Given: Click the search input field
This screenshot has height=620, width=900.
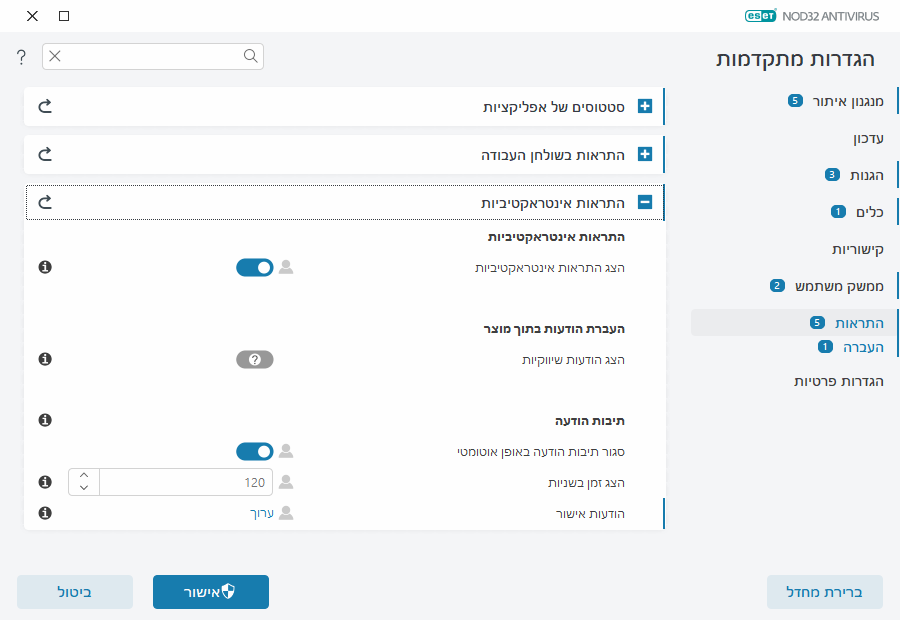Looking at the screenshot, I should click(x=152, y=56).
